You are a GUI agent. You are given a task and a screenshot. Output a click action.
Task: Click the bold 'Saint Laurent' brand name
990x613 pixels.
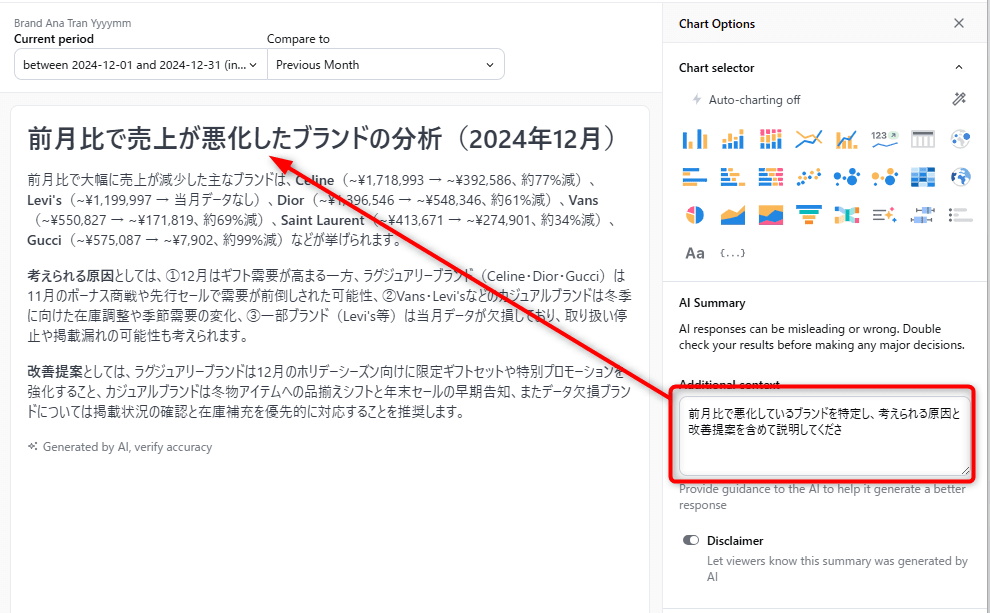pos(323,220)
